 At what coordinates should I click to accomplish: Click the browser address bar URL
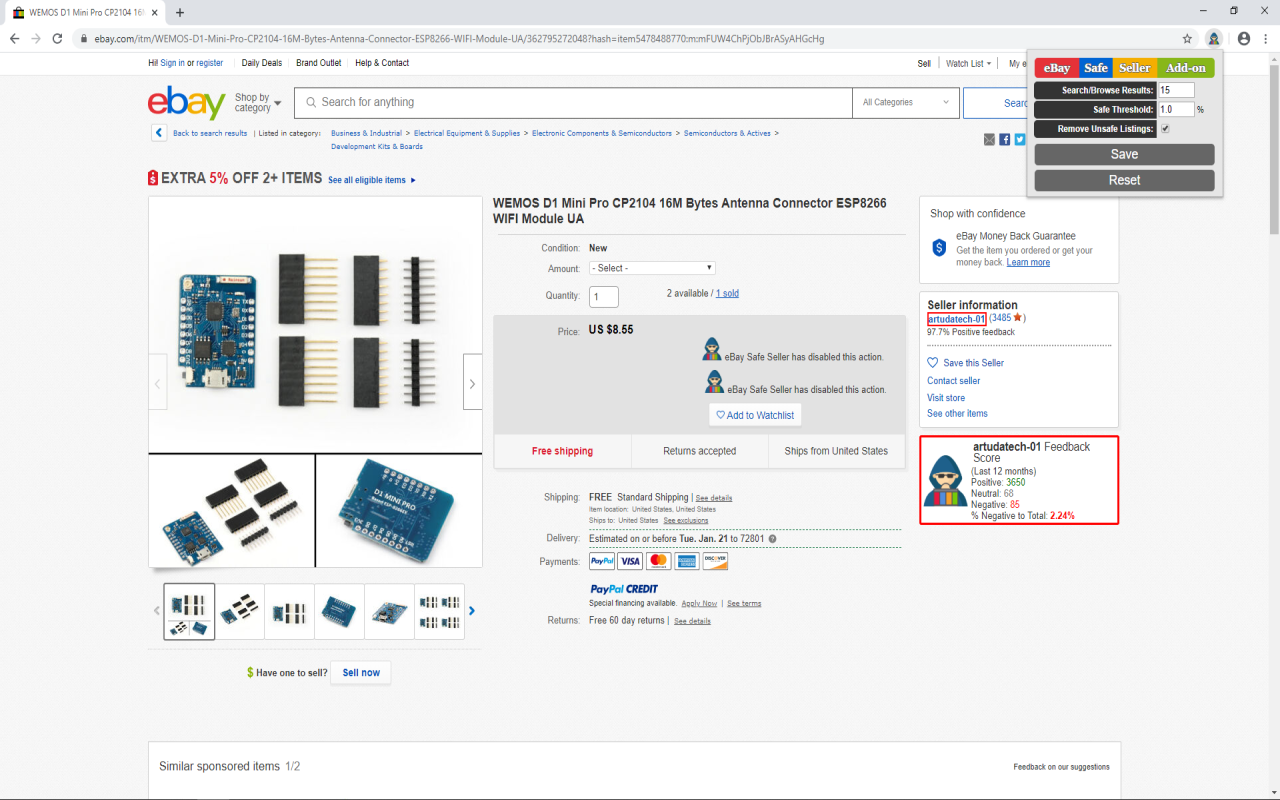point(459,39)
